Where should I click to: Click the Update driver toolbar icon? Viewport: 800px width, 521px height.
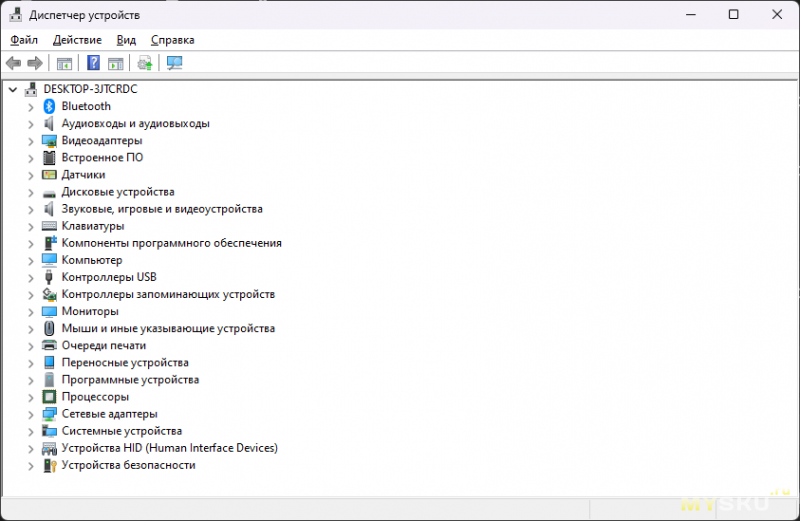[x=145, y=63]
